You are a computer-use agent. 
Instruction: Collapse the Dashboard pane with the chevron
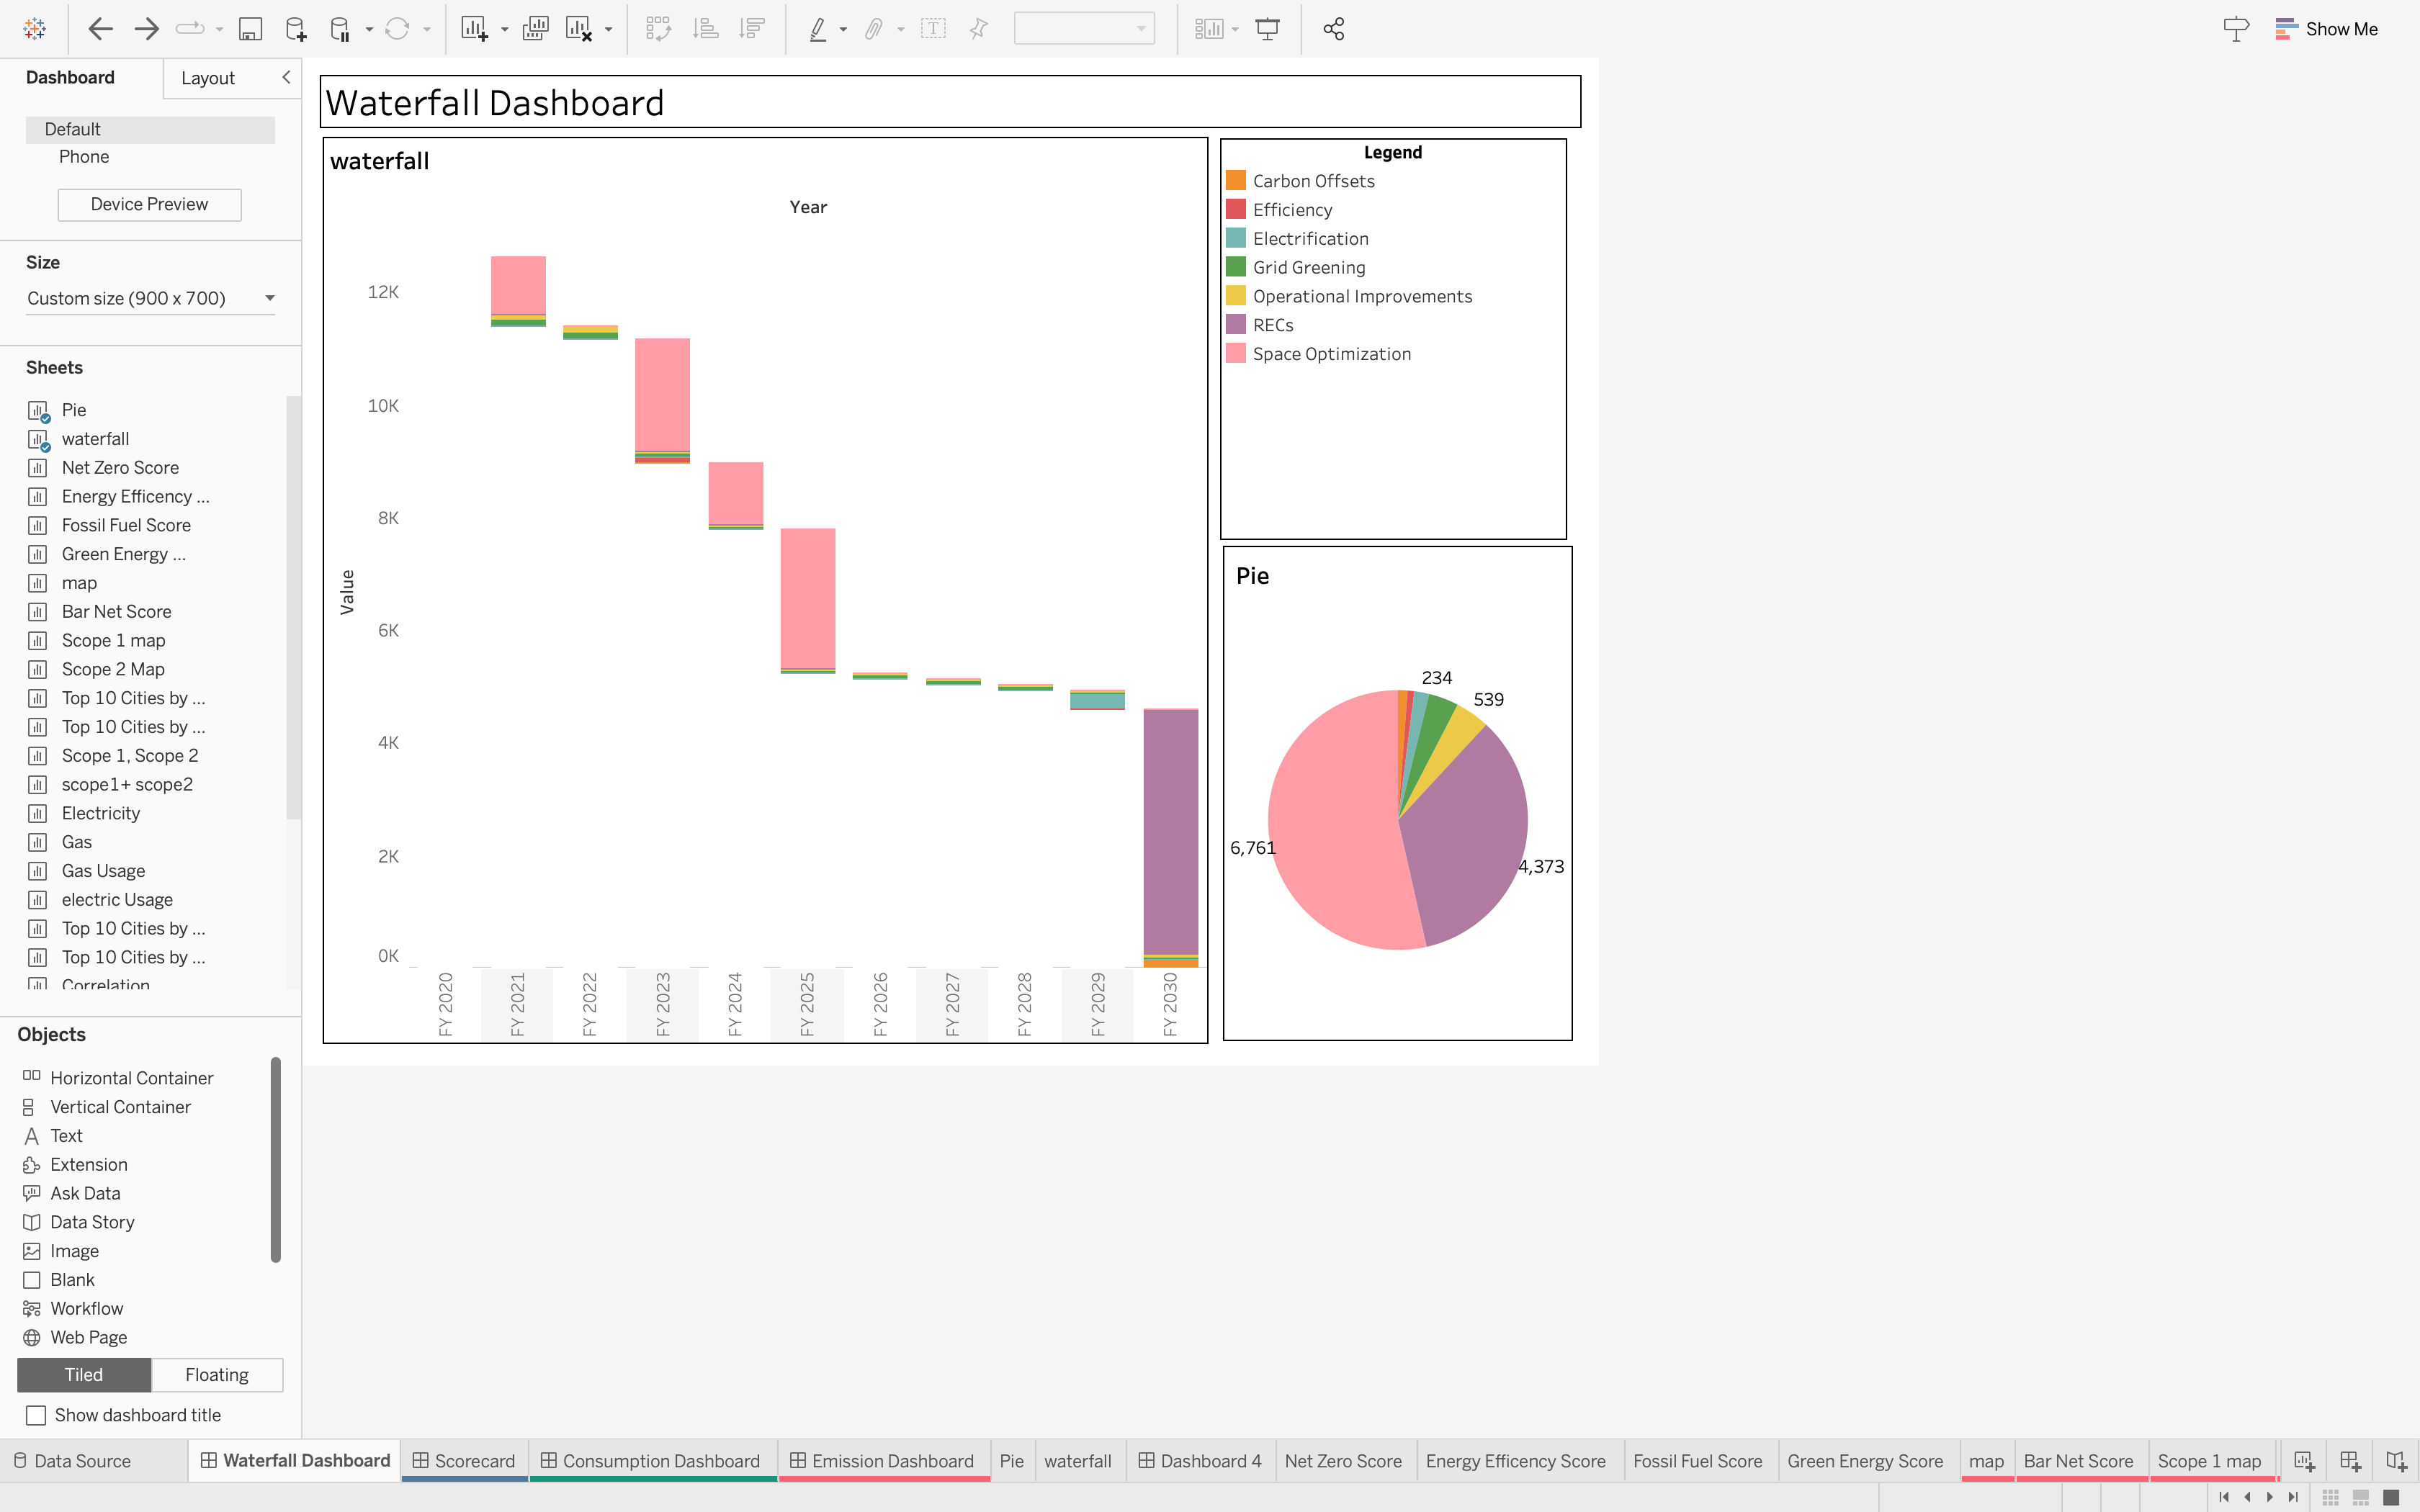coord(287,77)
